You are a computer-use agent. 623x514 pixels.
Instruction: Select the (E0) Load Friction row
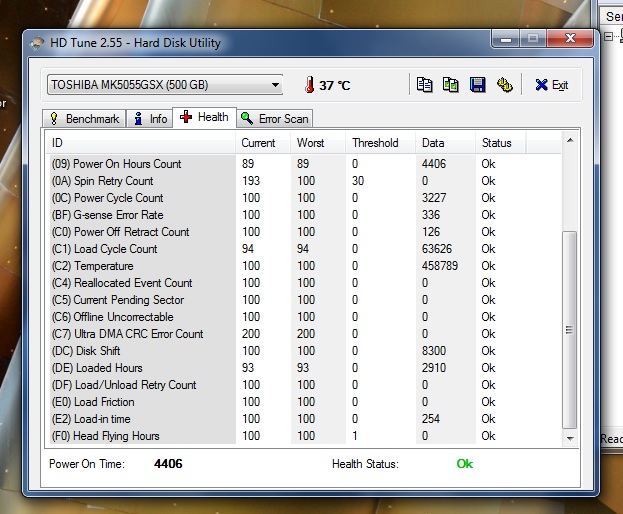(304, 402)
